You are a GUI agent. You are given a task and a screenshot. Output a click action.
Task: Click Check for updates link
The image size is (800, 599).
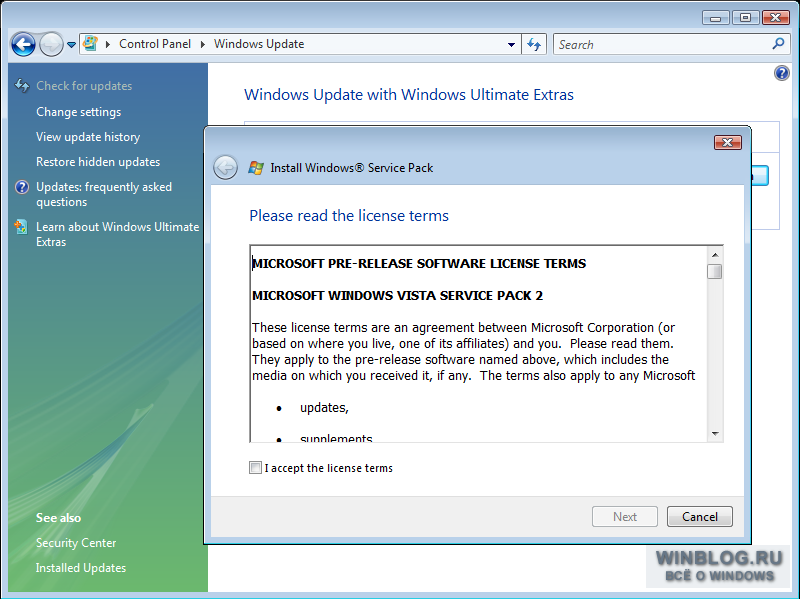pyautogui.click(x=84, y=86)
